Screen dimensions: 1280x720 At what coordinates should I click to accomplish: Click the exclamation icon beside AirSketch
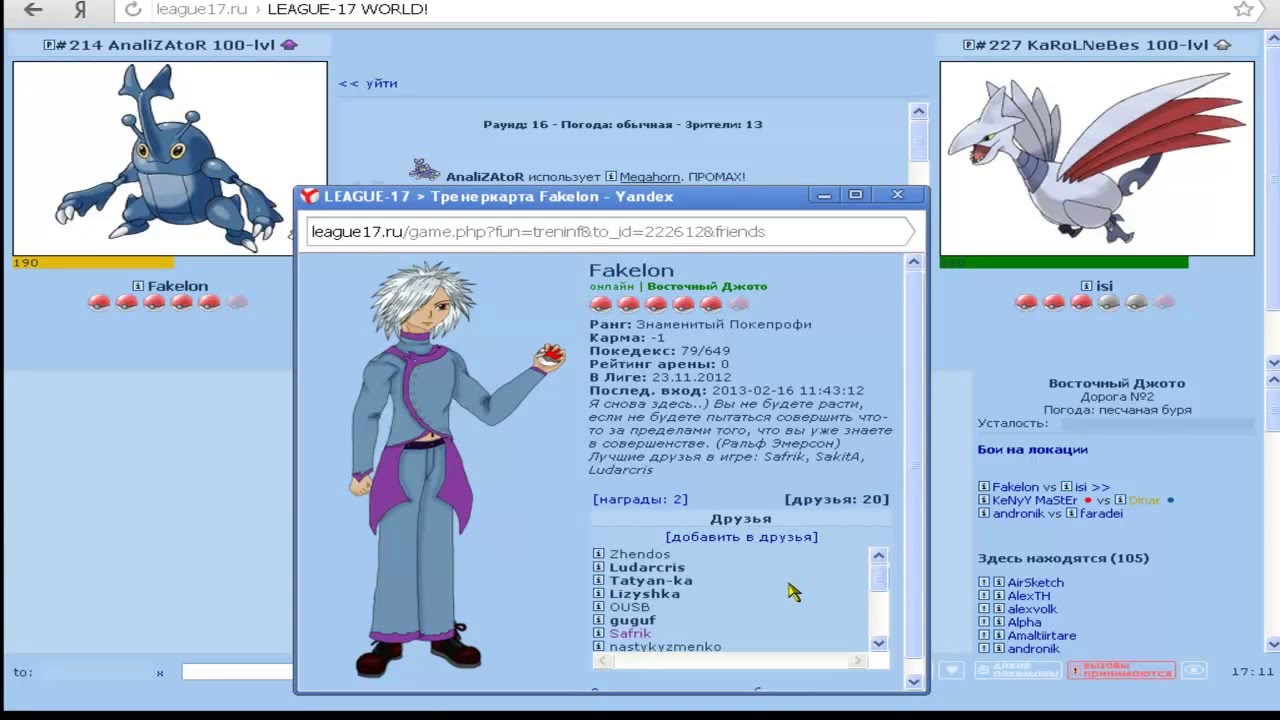pos(983,583)
